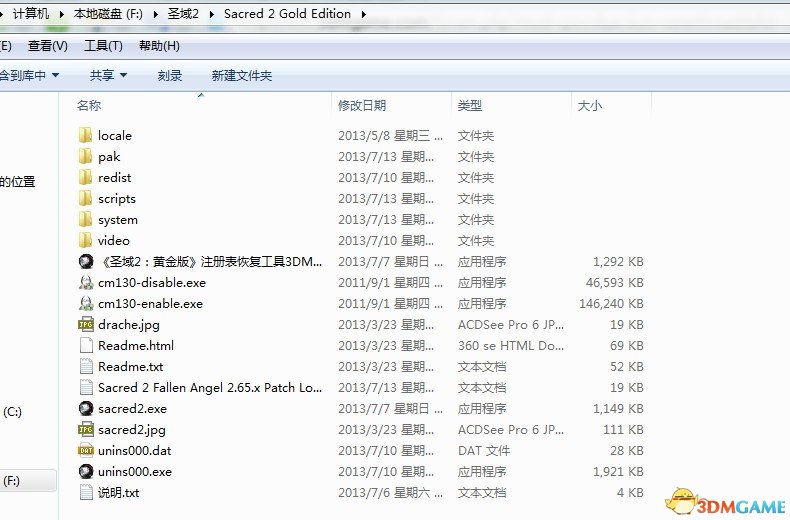This screenshot has height=520, width=790.
Task: Expand the arrow after Sacred 2 Gold Edition
Action: (x=363, y=14)
